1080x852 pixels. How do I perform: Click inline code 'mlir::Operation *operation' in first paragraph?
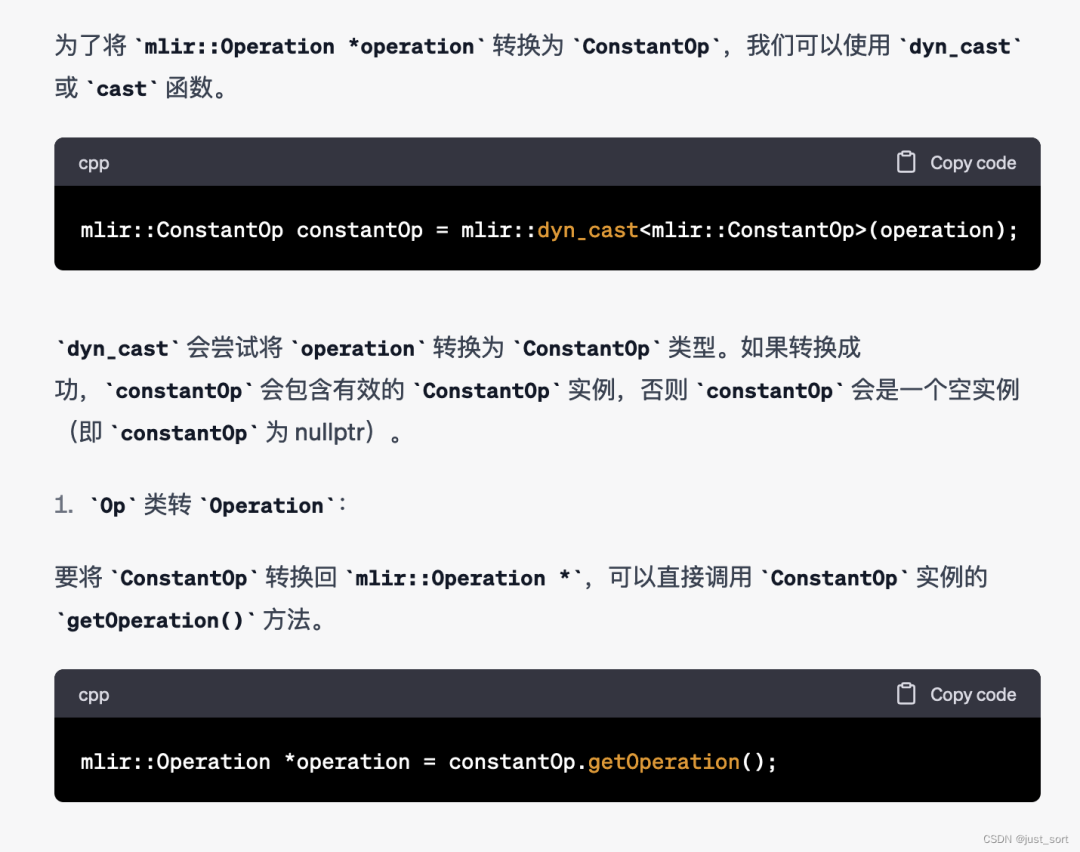(x=309, y=47)
